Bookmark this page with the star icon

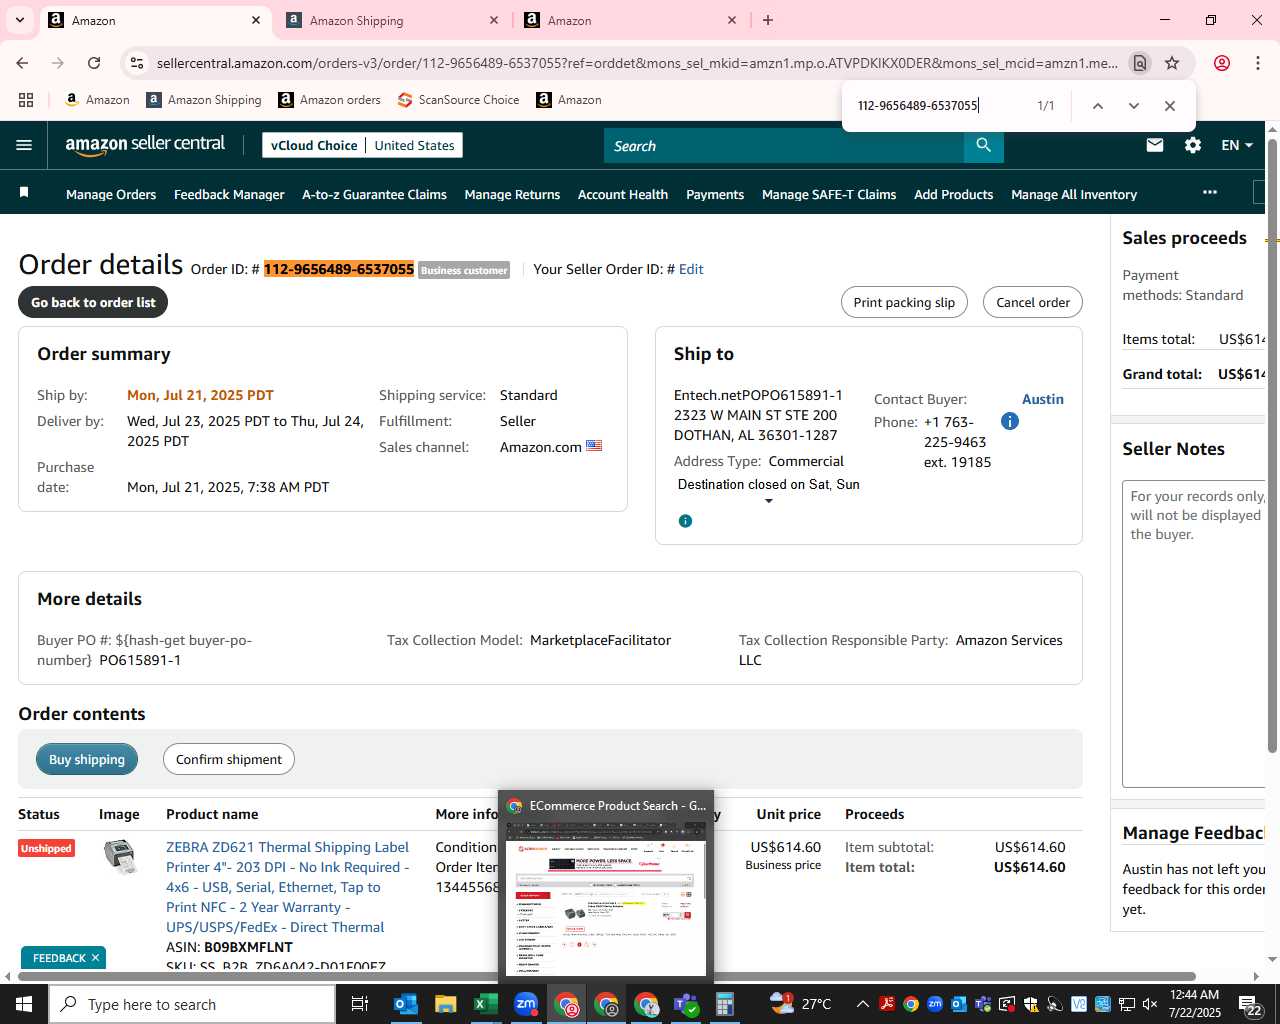[x=1172, y=63]
